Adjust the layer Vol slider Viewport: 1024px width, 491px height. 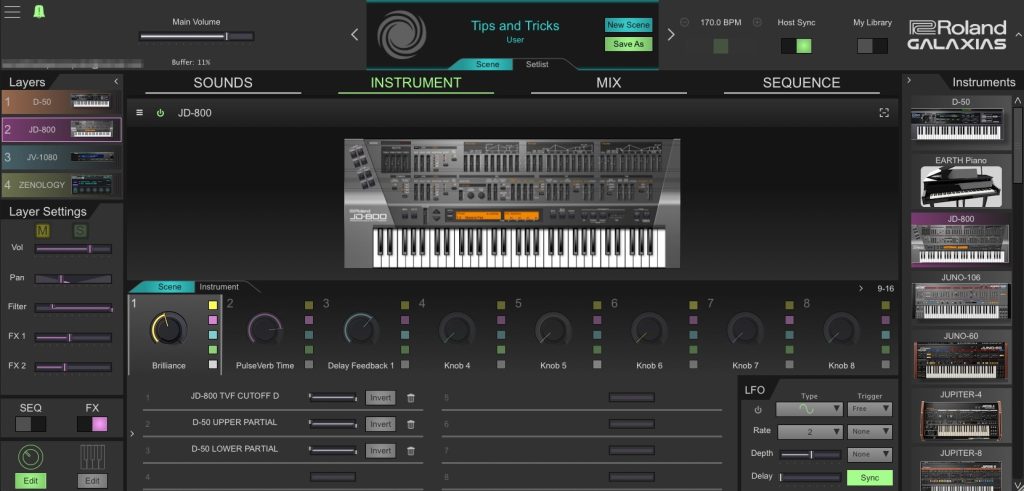[74, 249]
